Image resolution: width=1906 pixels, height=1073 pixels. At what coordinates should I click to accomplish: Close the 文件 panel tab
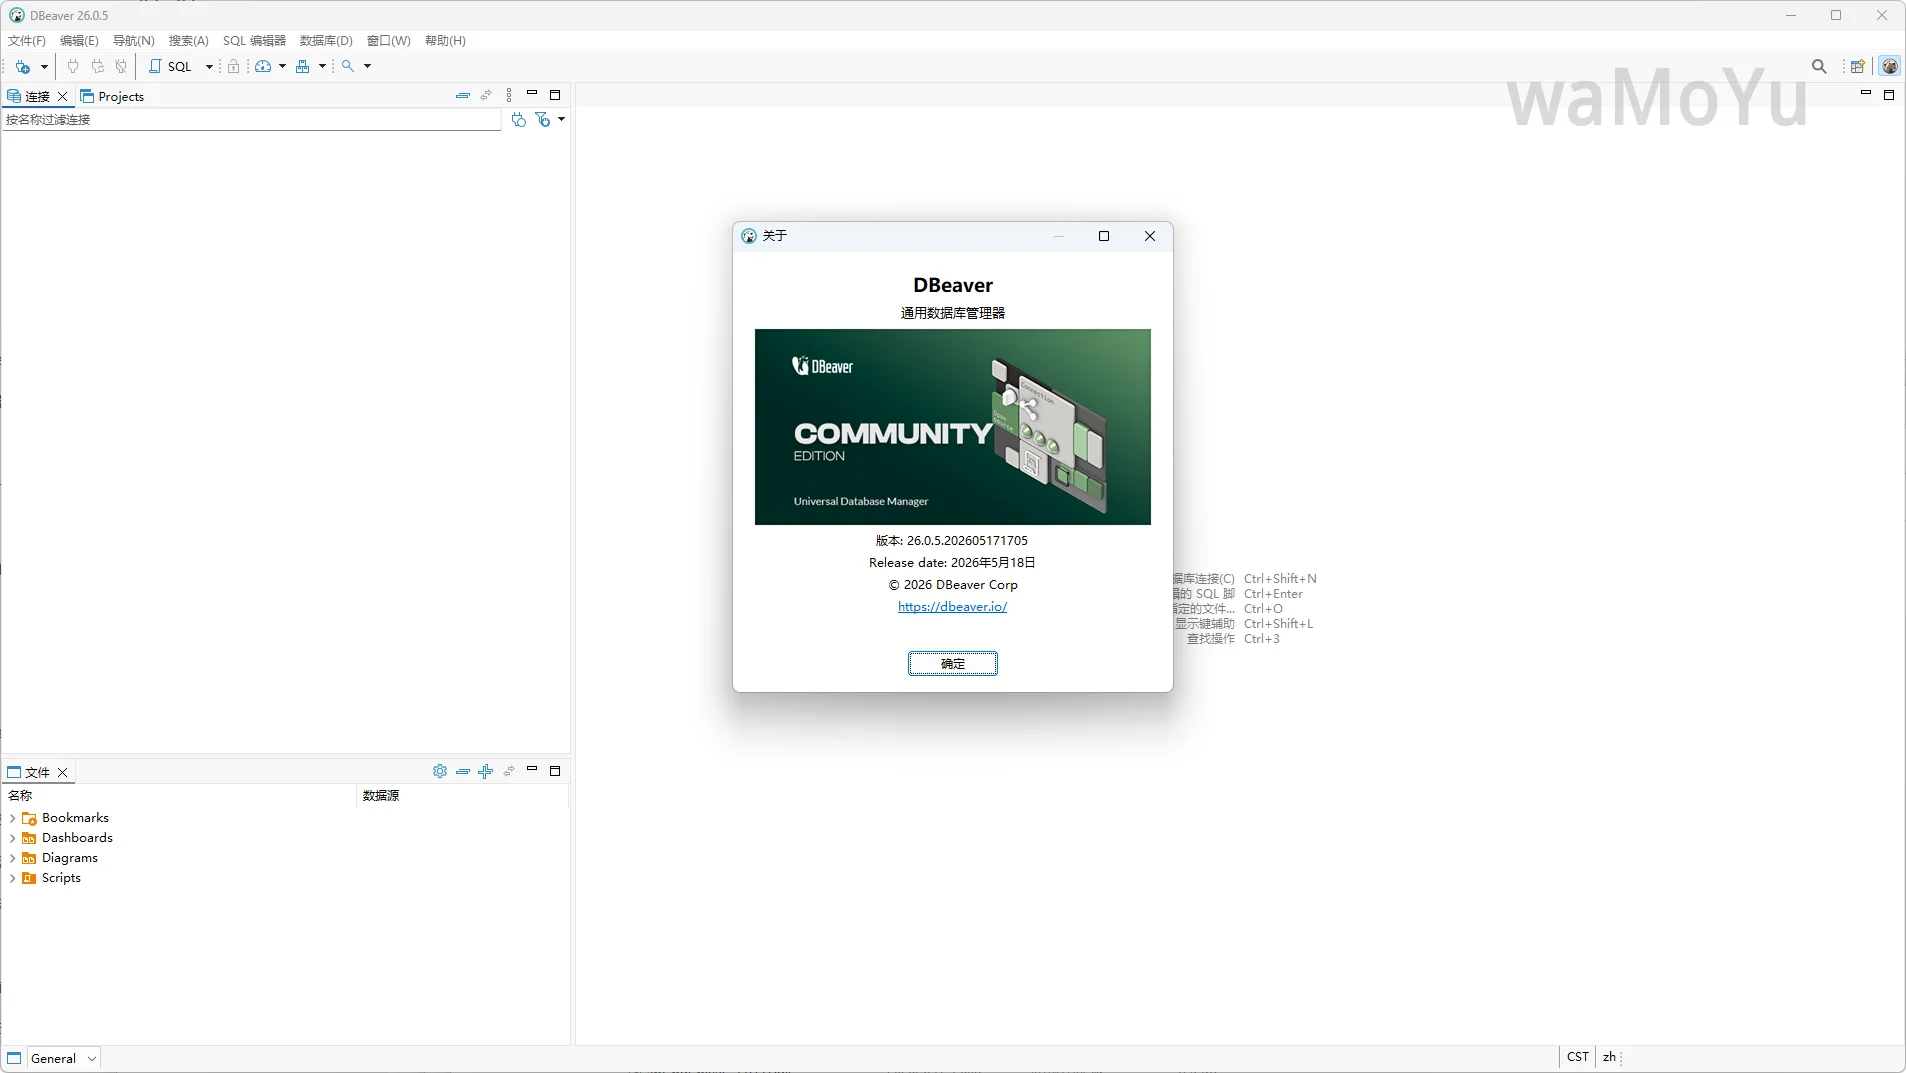click(62, 773)
